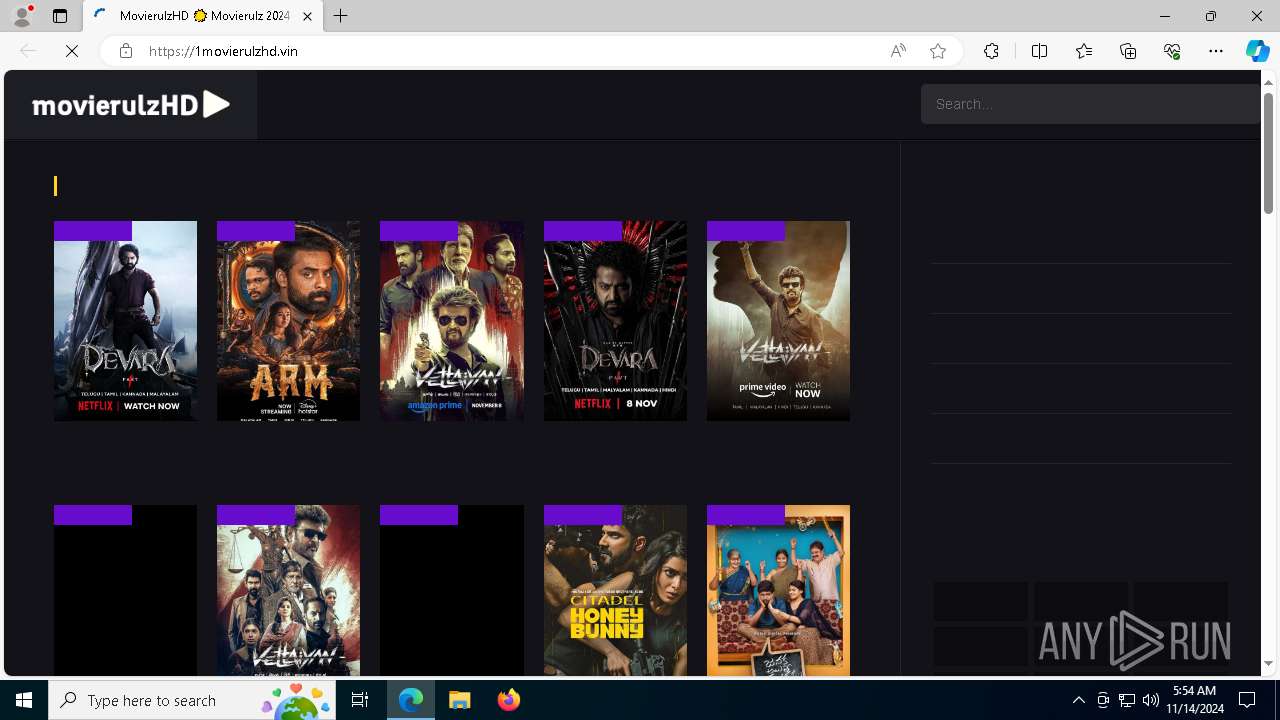1280x720 pixels.
Task: Click page scrollbar down arrow
Action: [x=1269, y=663]
